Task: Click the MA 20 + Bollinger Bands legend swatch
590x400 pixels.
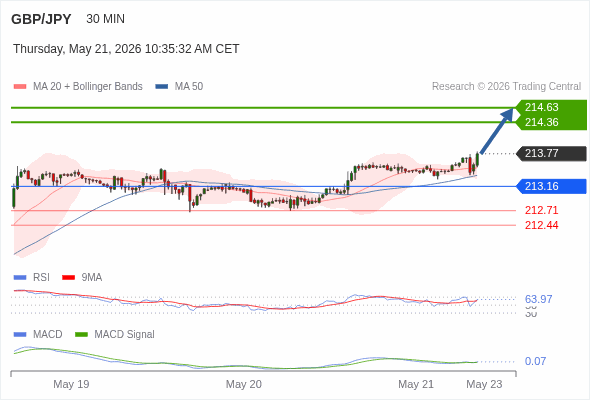Action: 20,87
